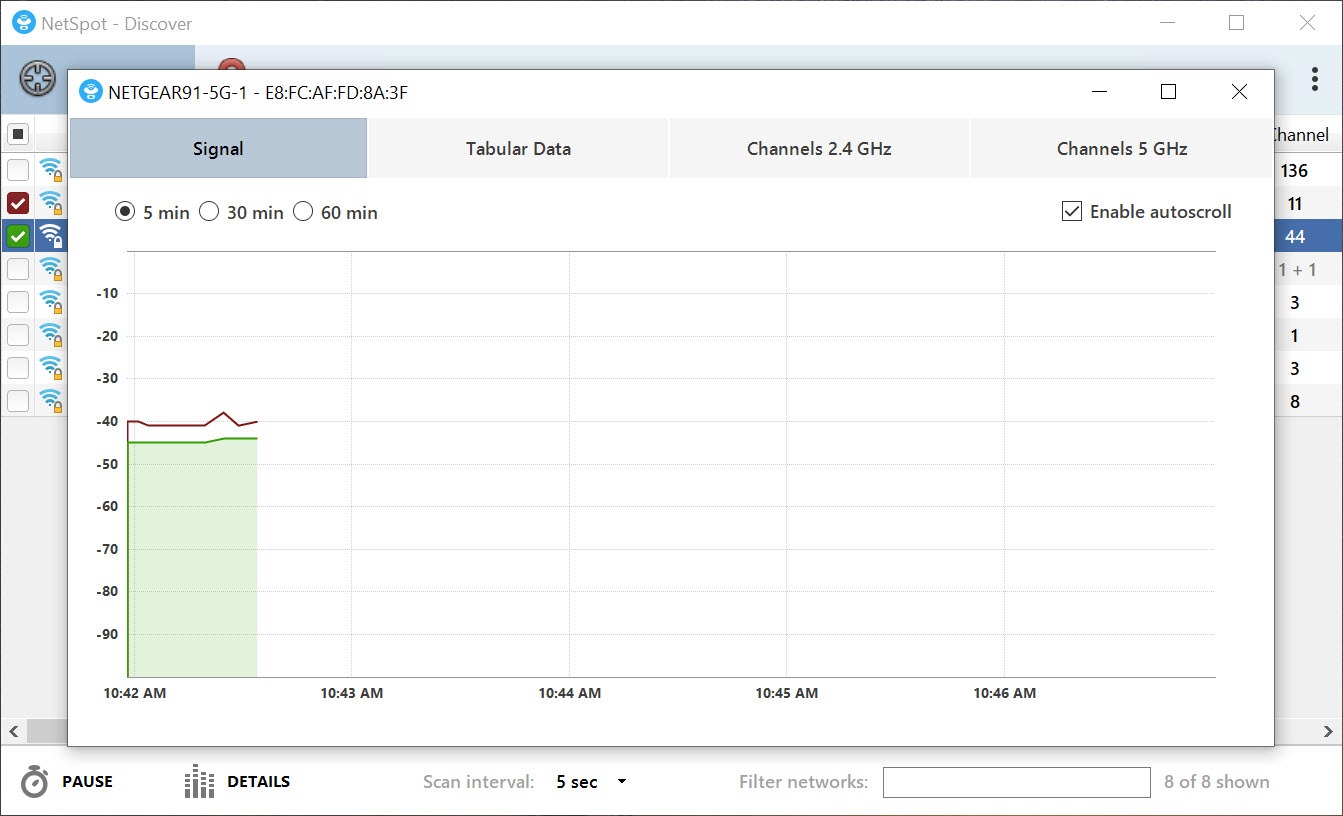The height and width of the screenshot is (816, 1343).
Task: Open the Scan interval dropdown
Action: pos(591,782)
